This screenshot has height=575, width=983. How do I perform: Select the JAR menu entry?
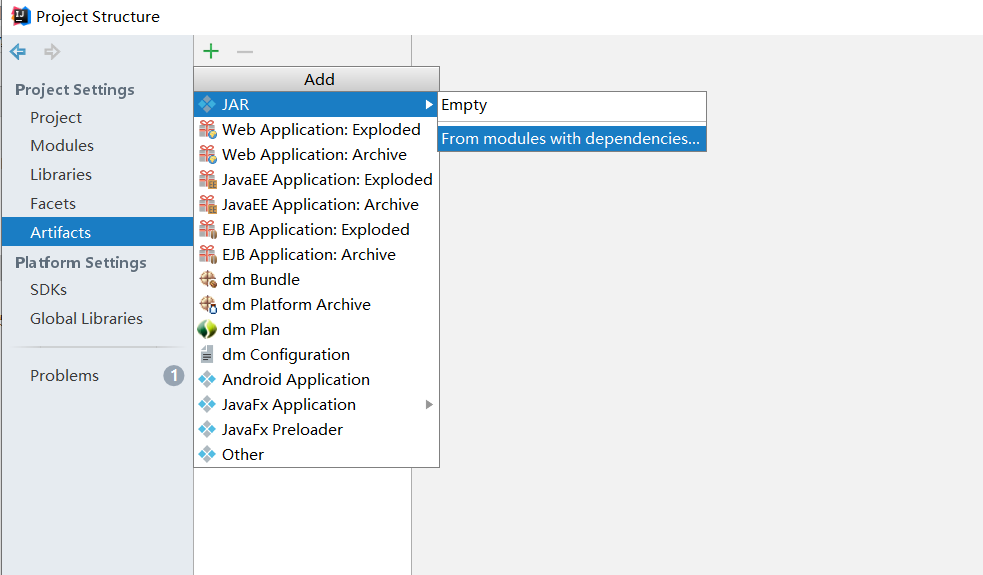point(317,104)
